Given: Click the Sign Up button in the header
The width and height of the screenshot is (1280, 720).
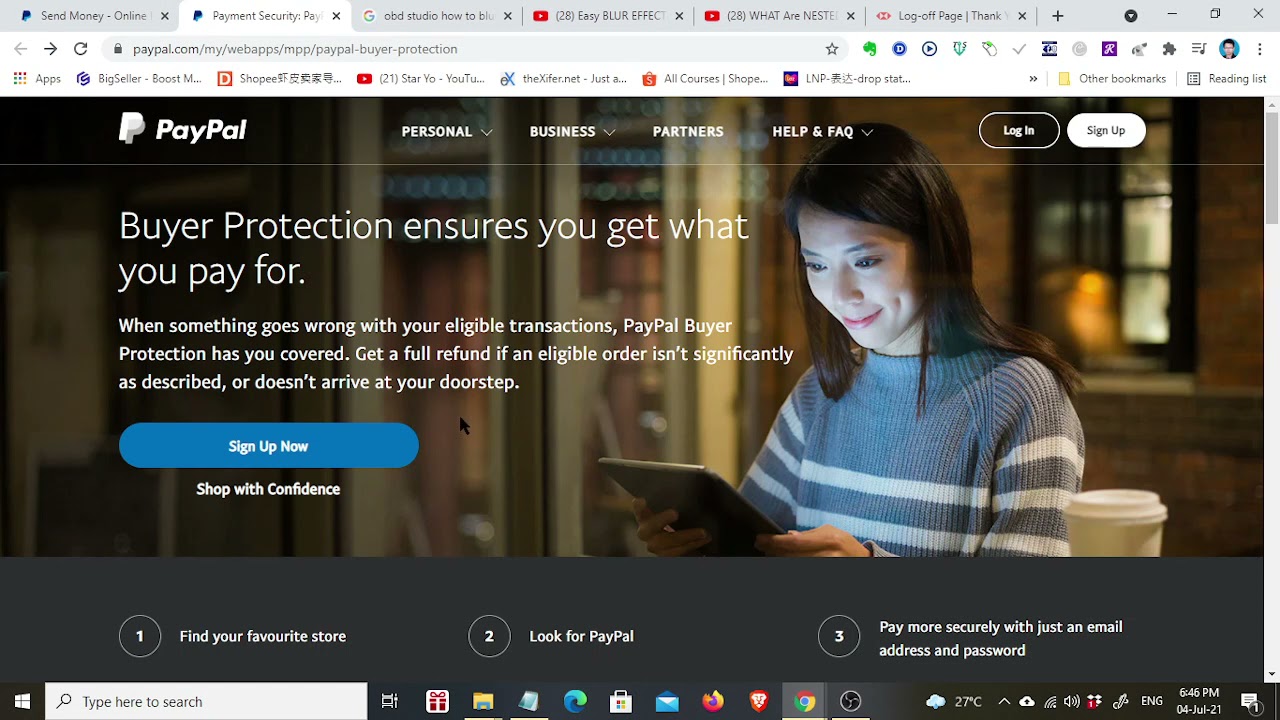Looking at the screenshot, I should 1106,130.
